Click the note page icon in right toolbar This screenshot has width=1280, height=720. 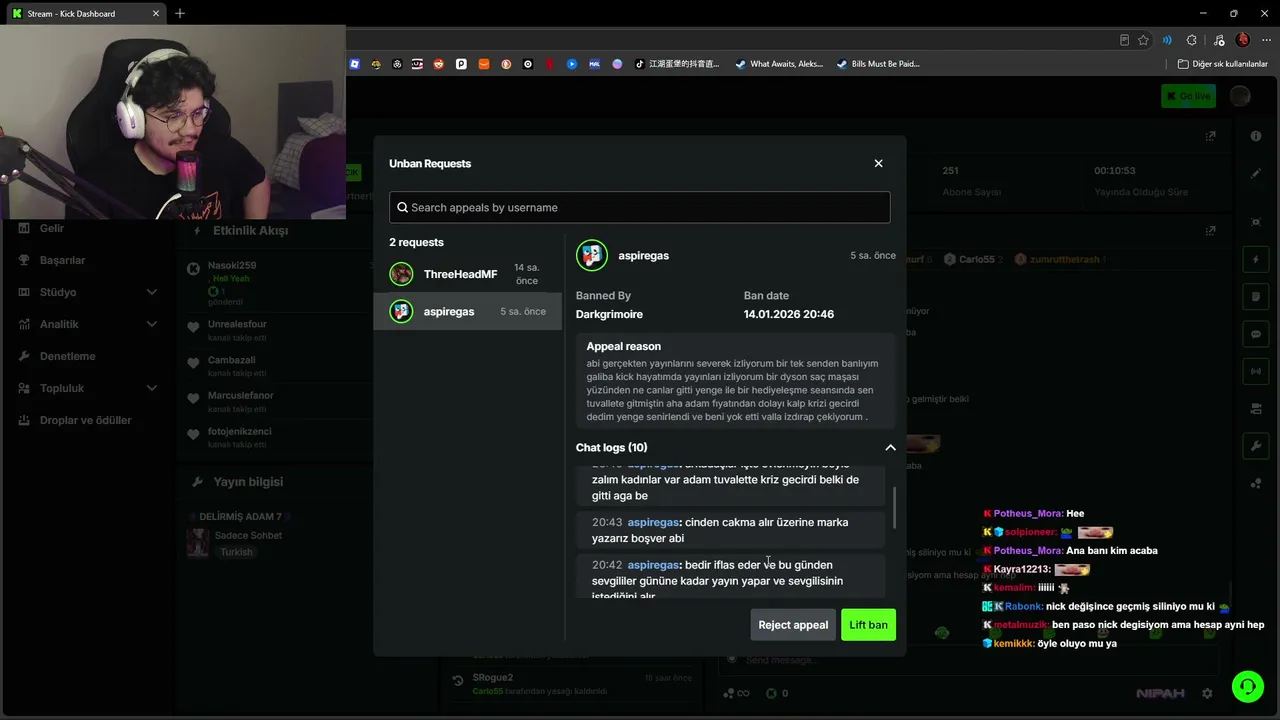click(x=1256, y=297)
